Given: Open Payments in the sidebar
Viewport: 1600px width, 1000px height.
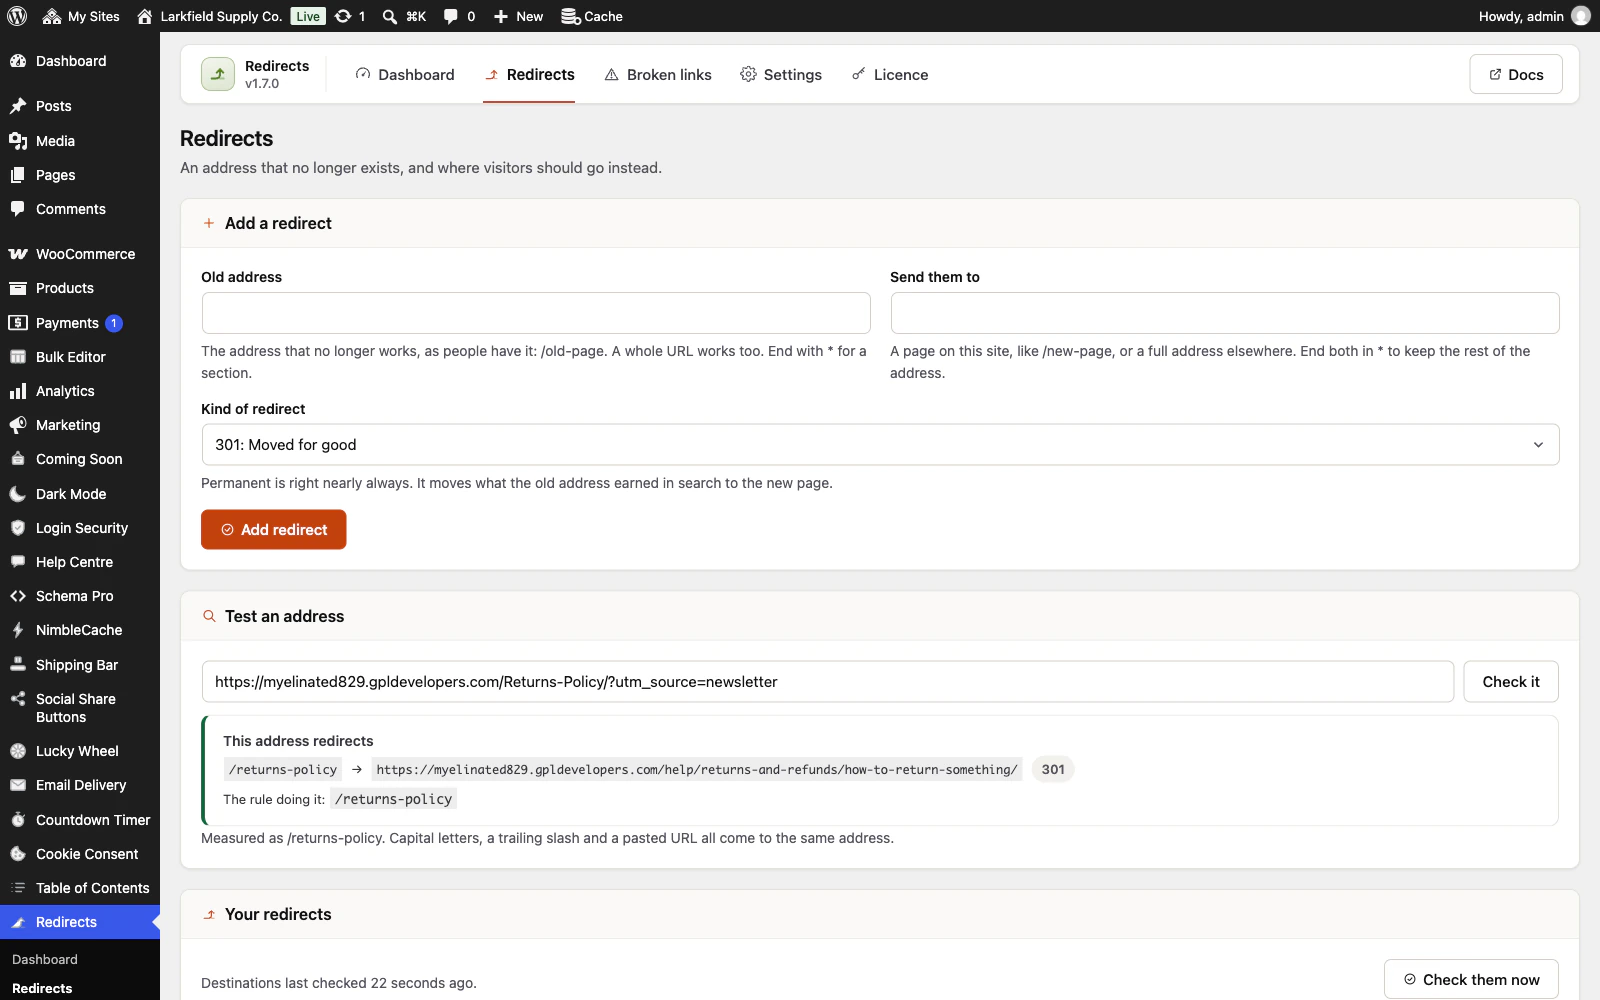Looking at the screenshot, I should (80, 323).
